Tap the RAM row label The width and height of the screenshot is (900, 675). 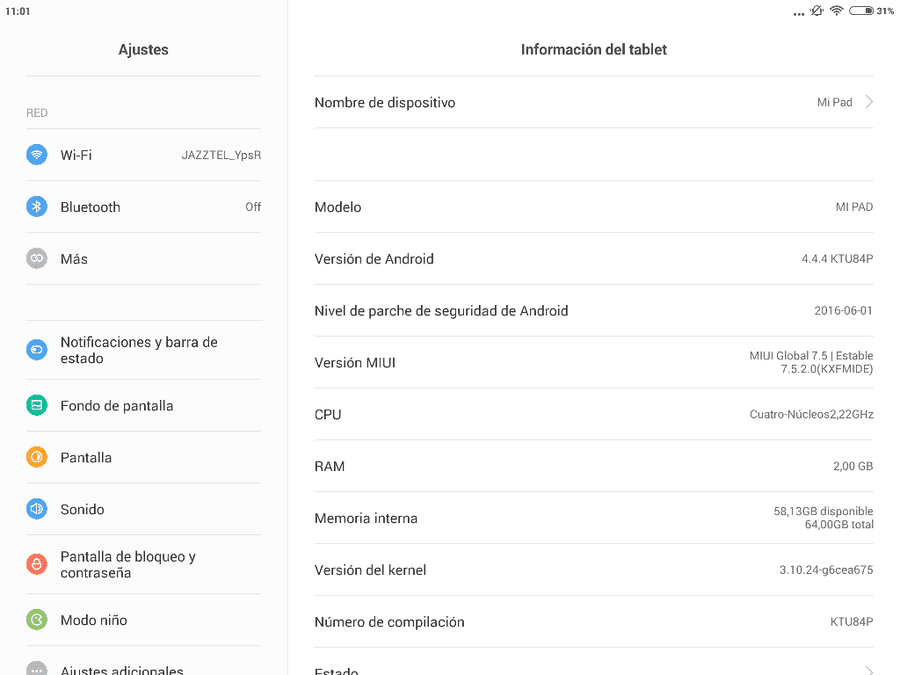coord(329,466)
